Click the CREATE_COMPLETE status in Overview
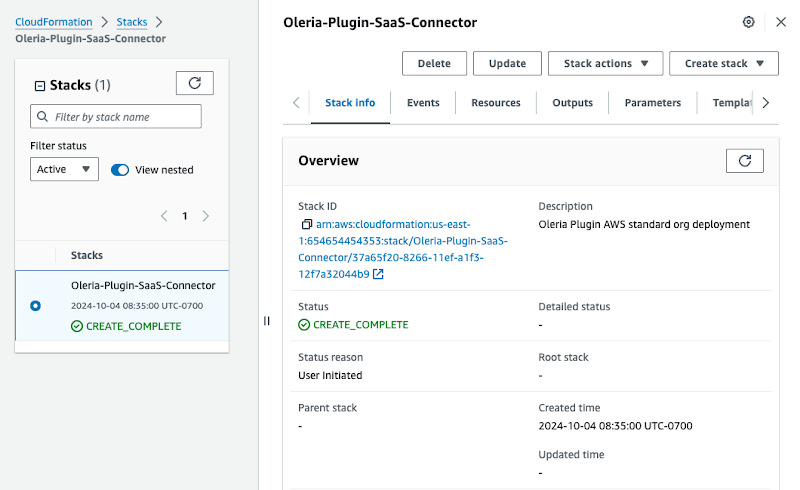The image size is (800, 490). (x=361, y=325)
